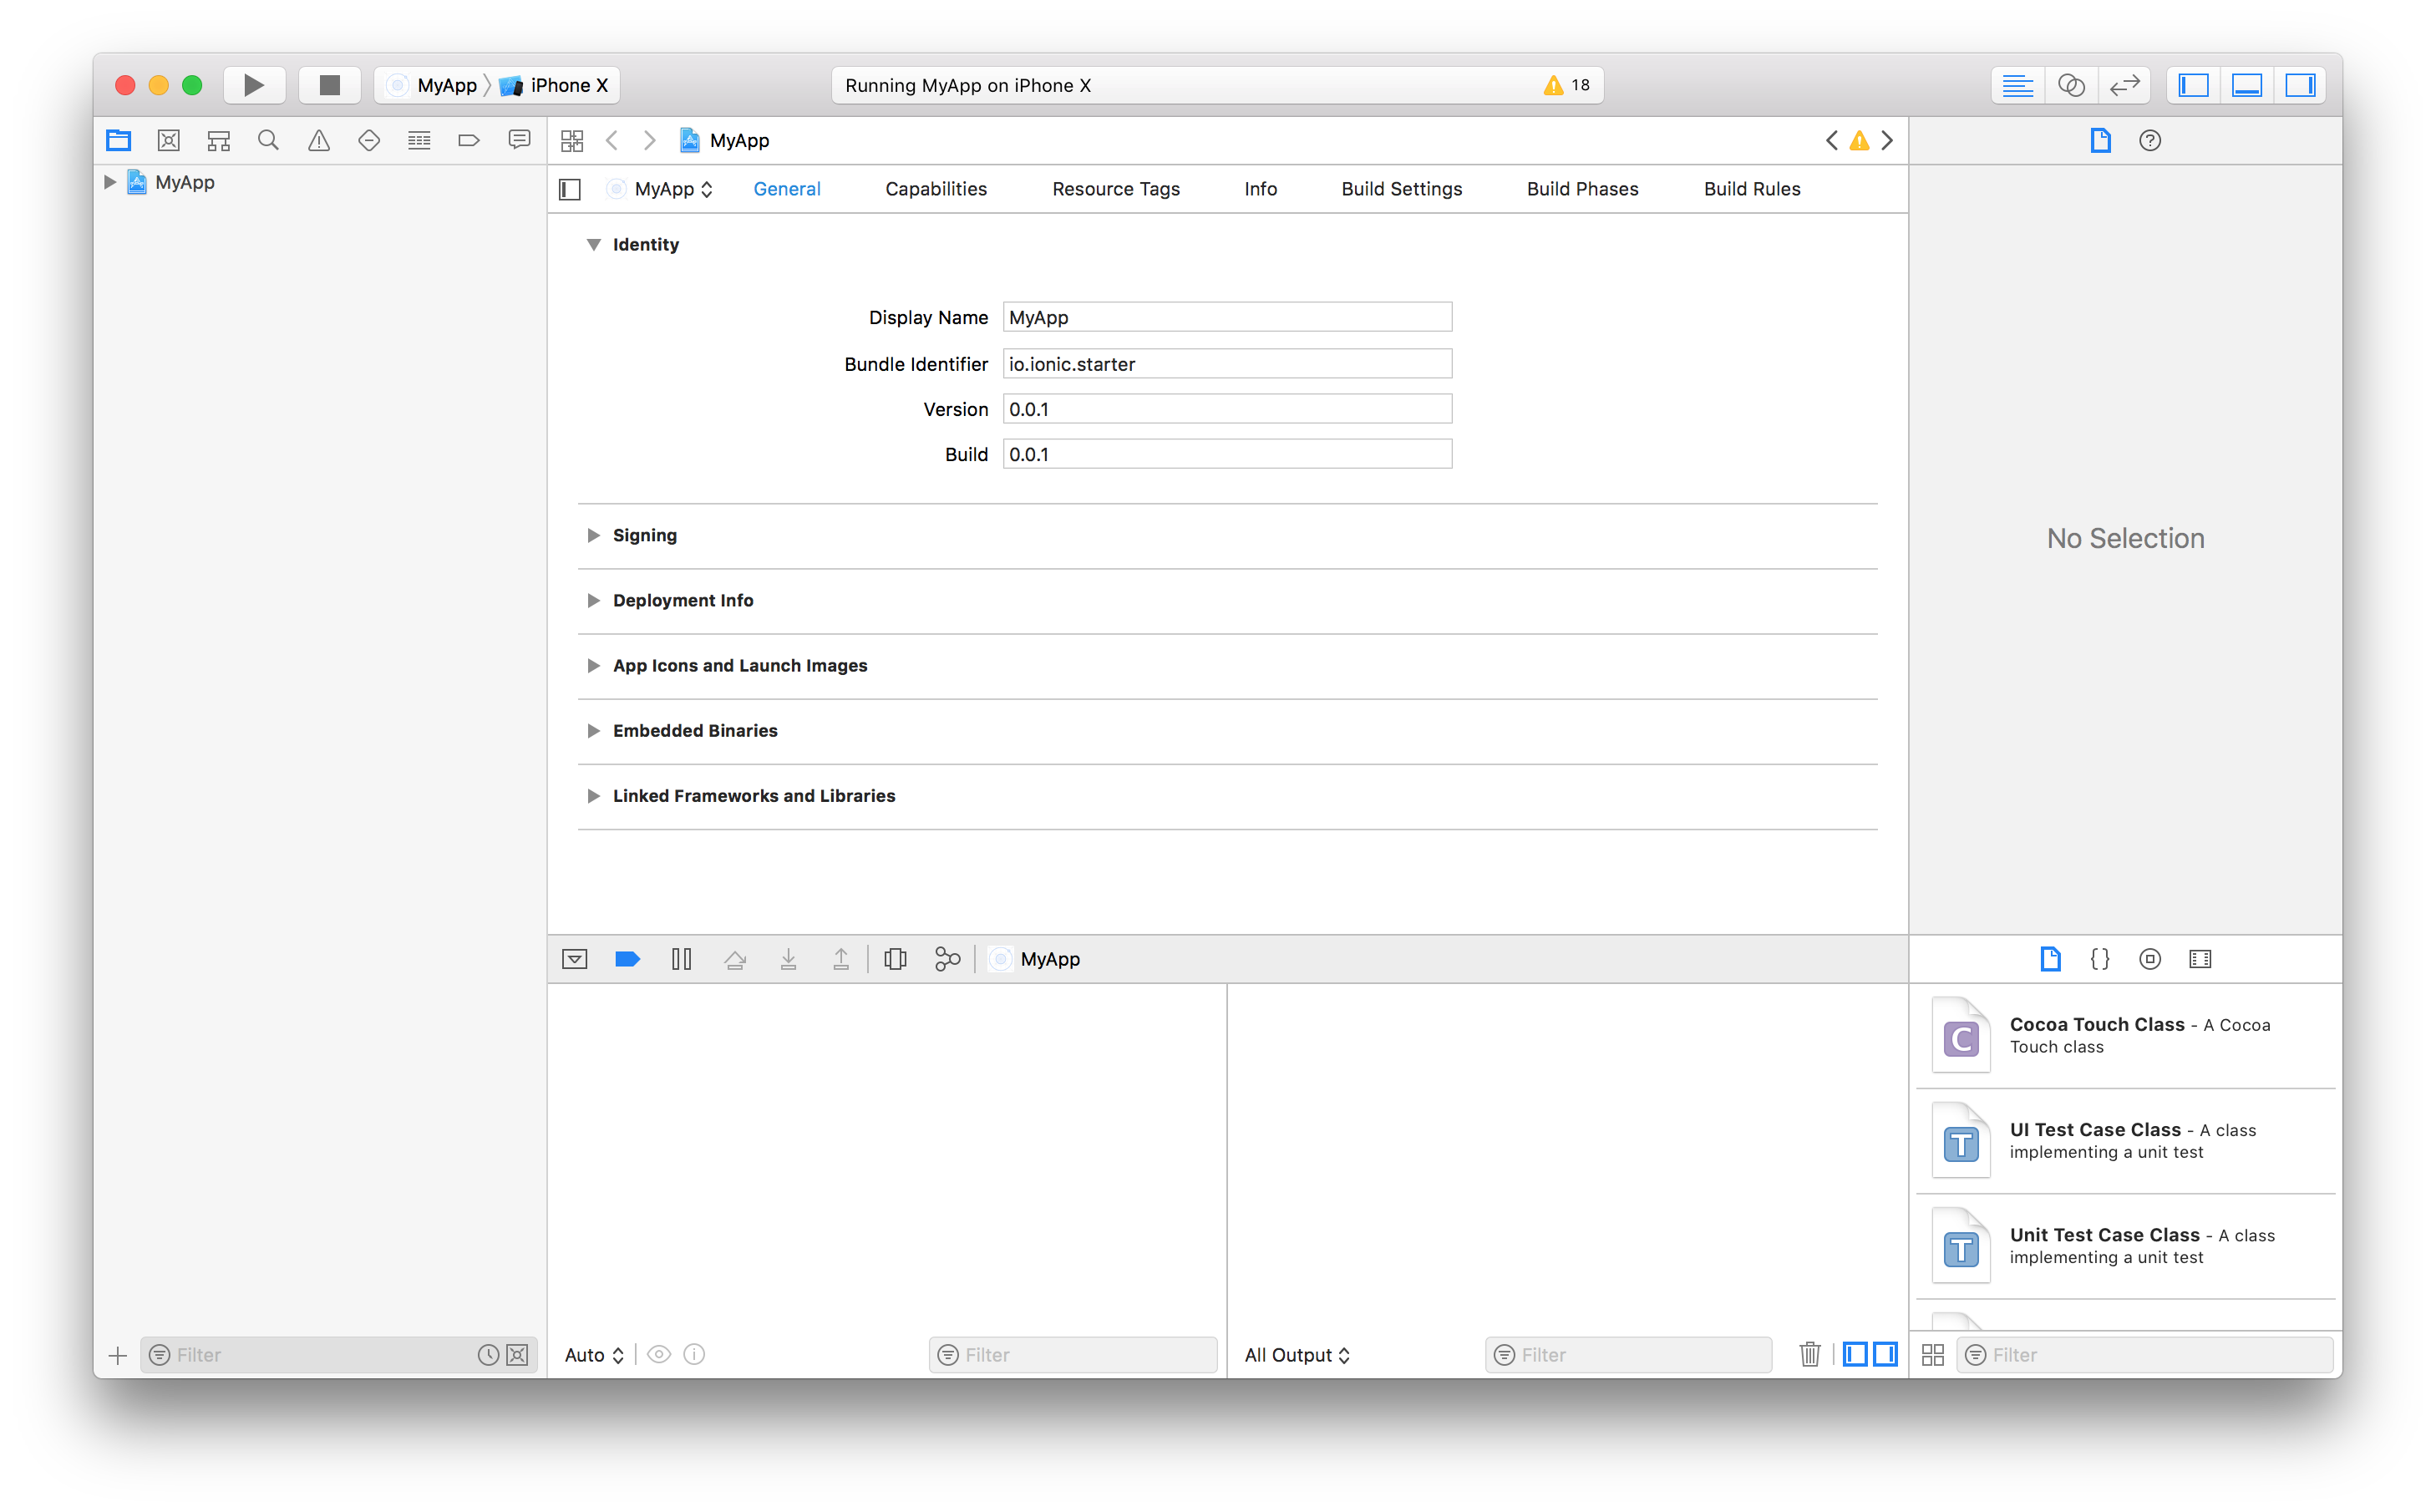Click the Add new file button at bottom left
The width and height of the screenshot is (2436, 1512).
pyautogui.click(x=117, y=1353)
